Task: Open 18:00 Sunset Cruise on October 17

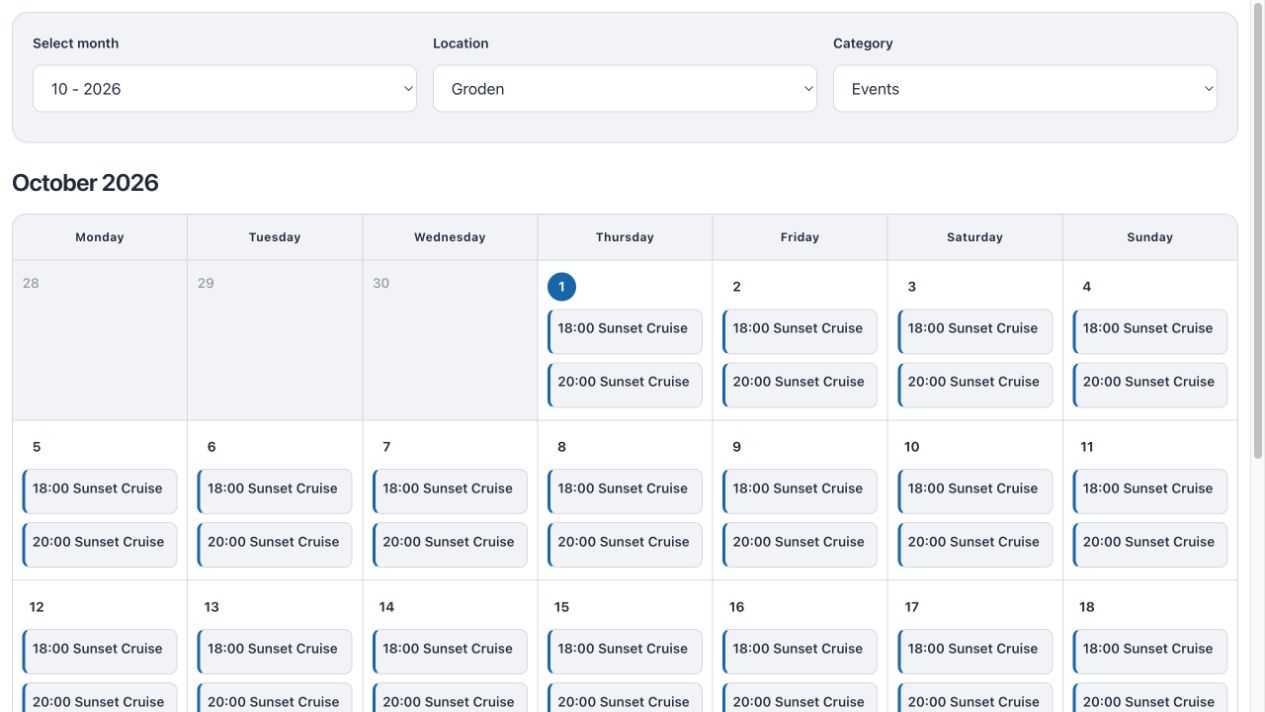Action: point(975,651)
